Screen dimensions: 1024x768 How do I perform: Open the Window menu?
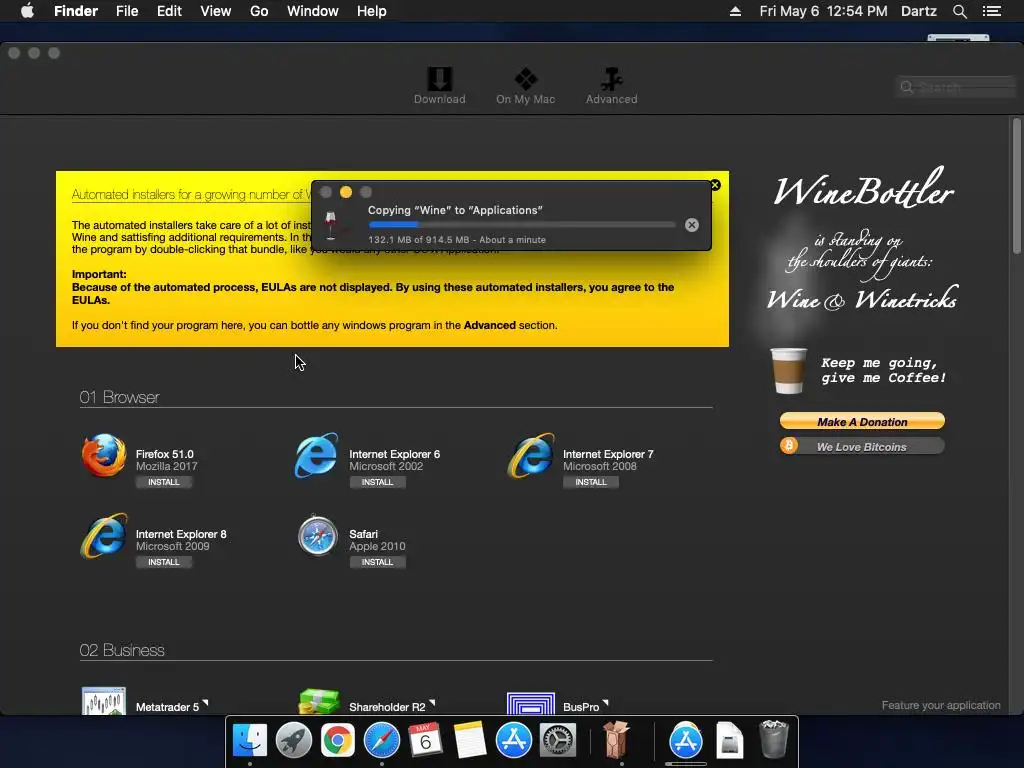point(313,11)
